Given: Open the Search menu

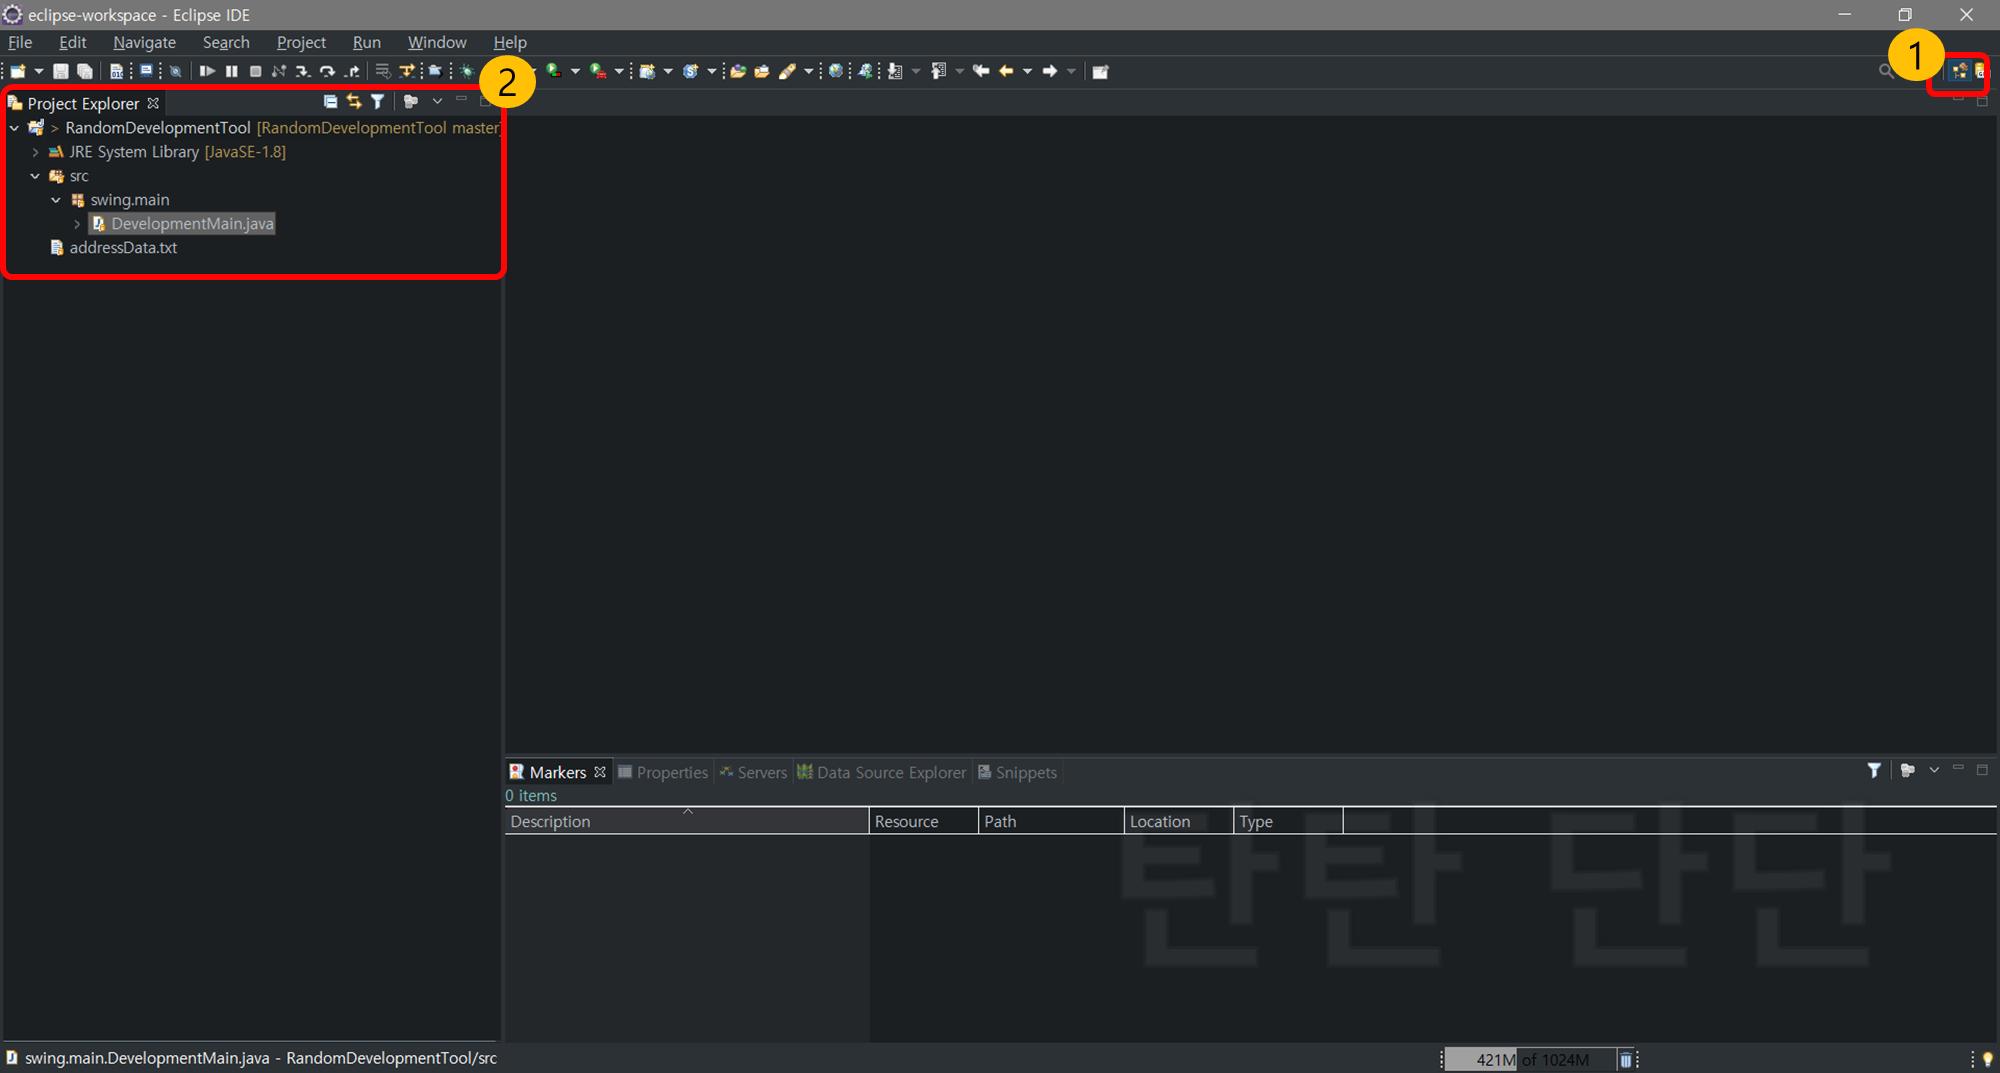Looking at the screenshot, I should tap(226, 42).
